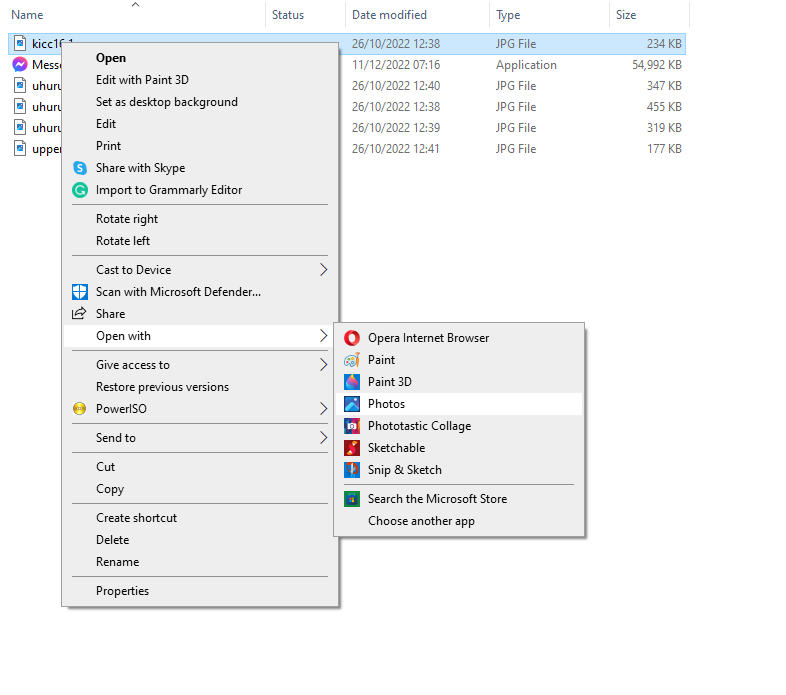Sort by the Date modified column header
This screenshot has height=695, width=786.
click(x=389, y=15)
